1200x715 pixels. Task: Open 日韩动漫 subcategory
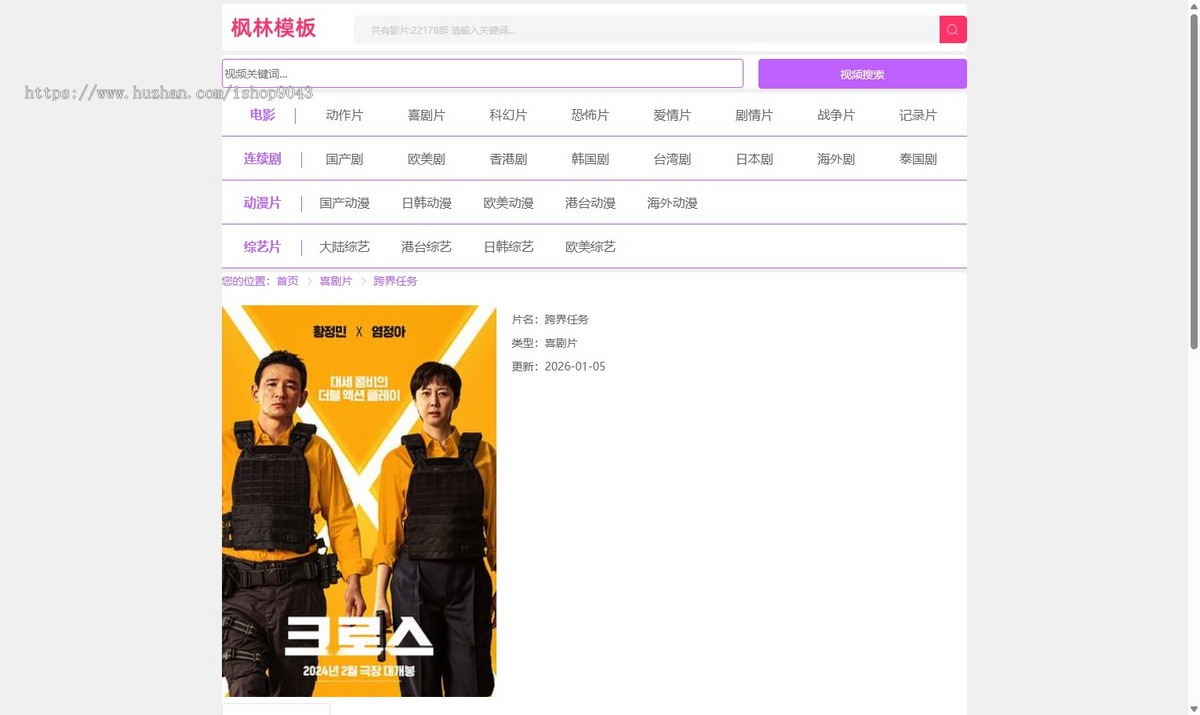click(426, 203)
